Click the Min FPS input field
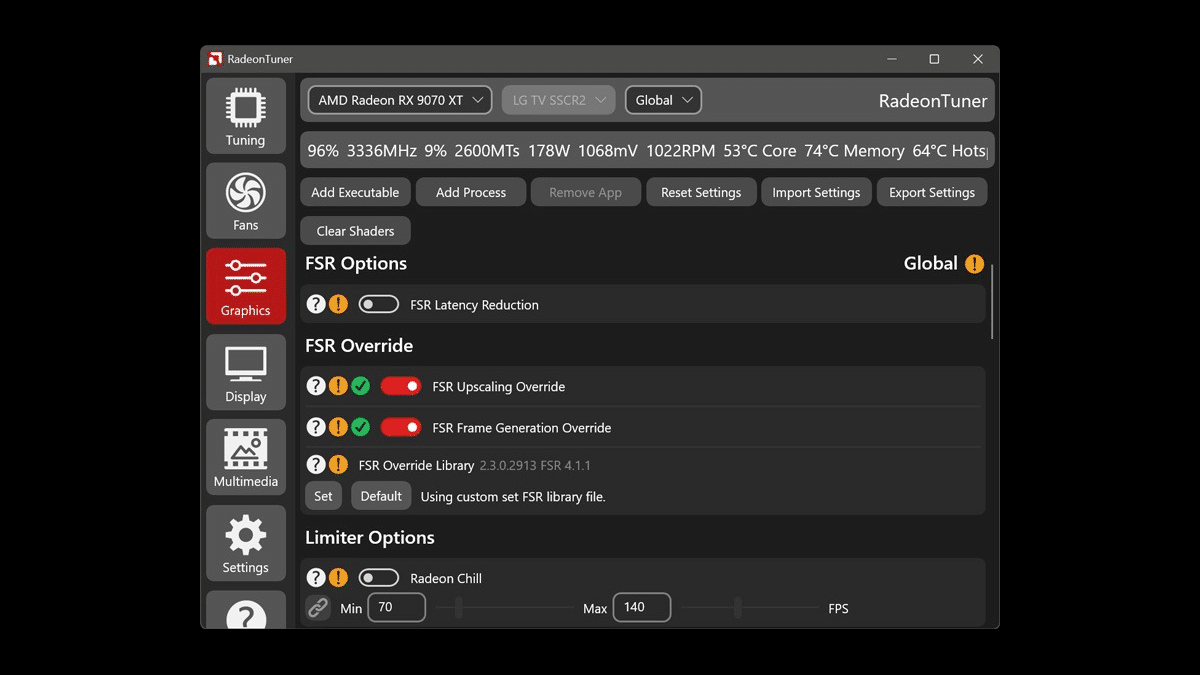The width and height of the screenshot is (1200, 675). [x=397, y=607]
